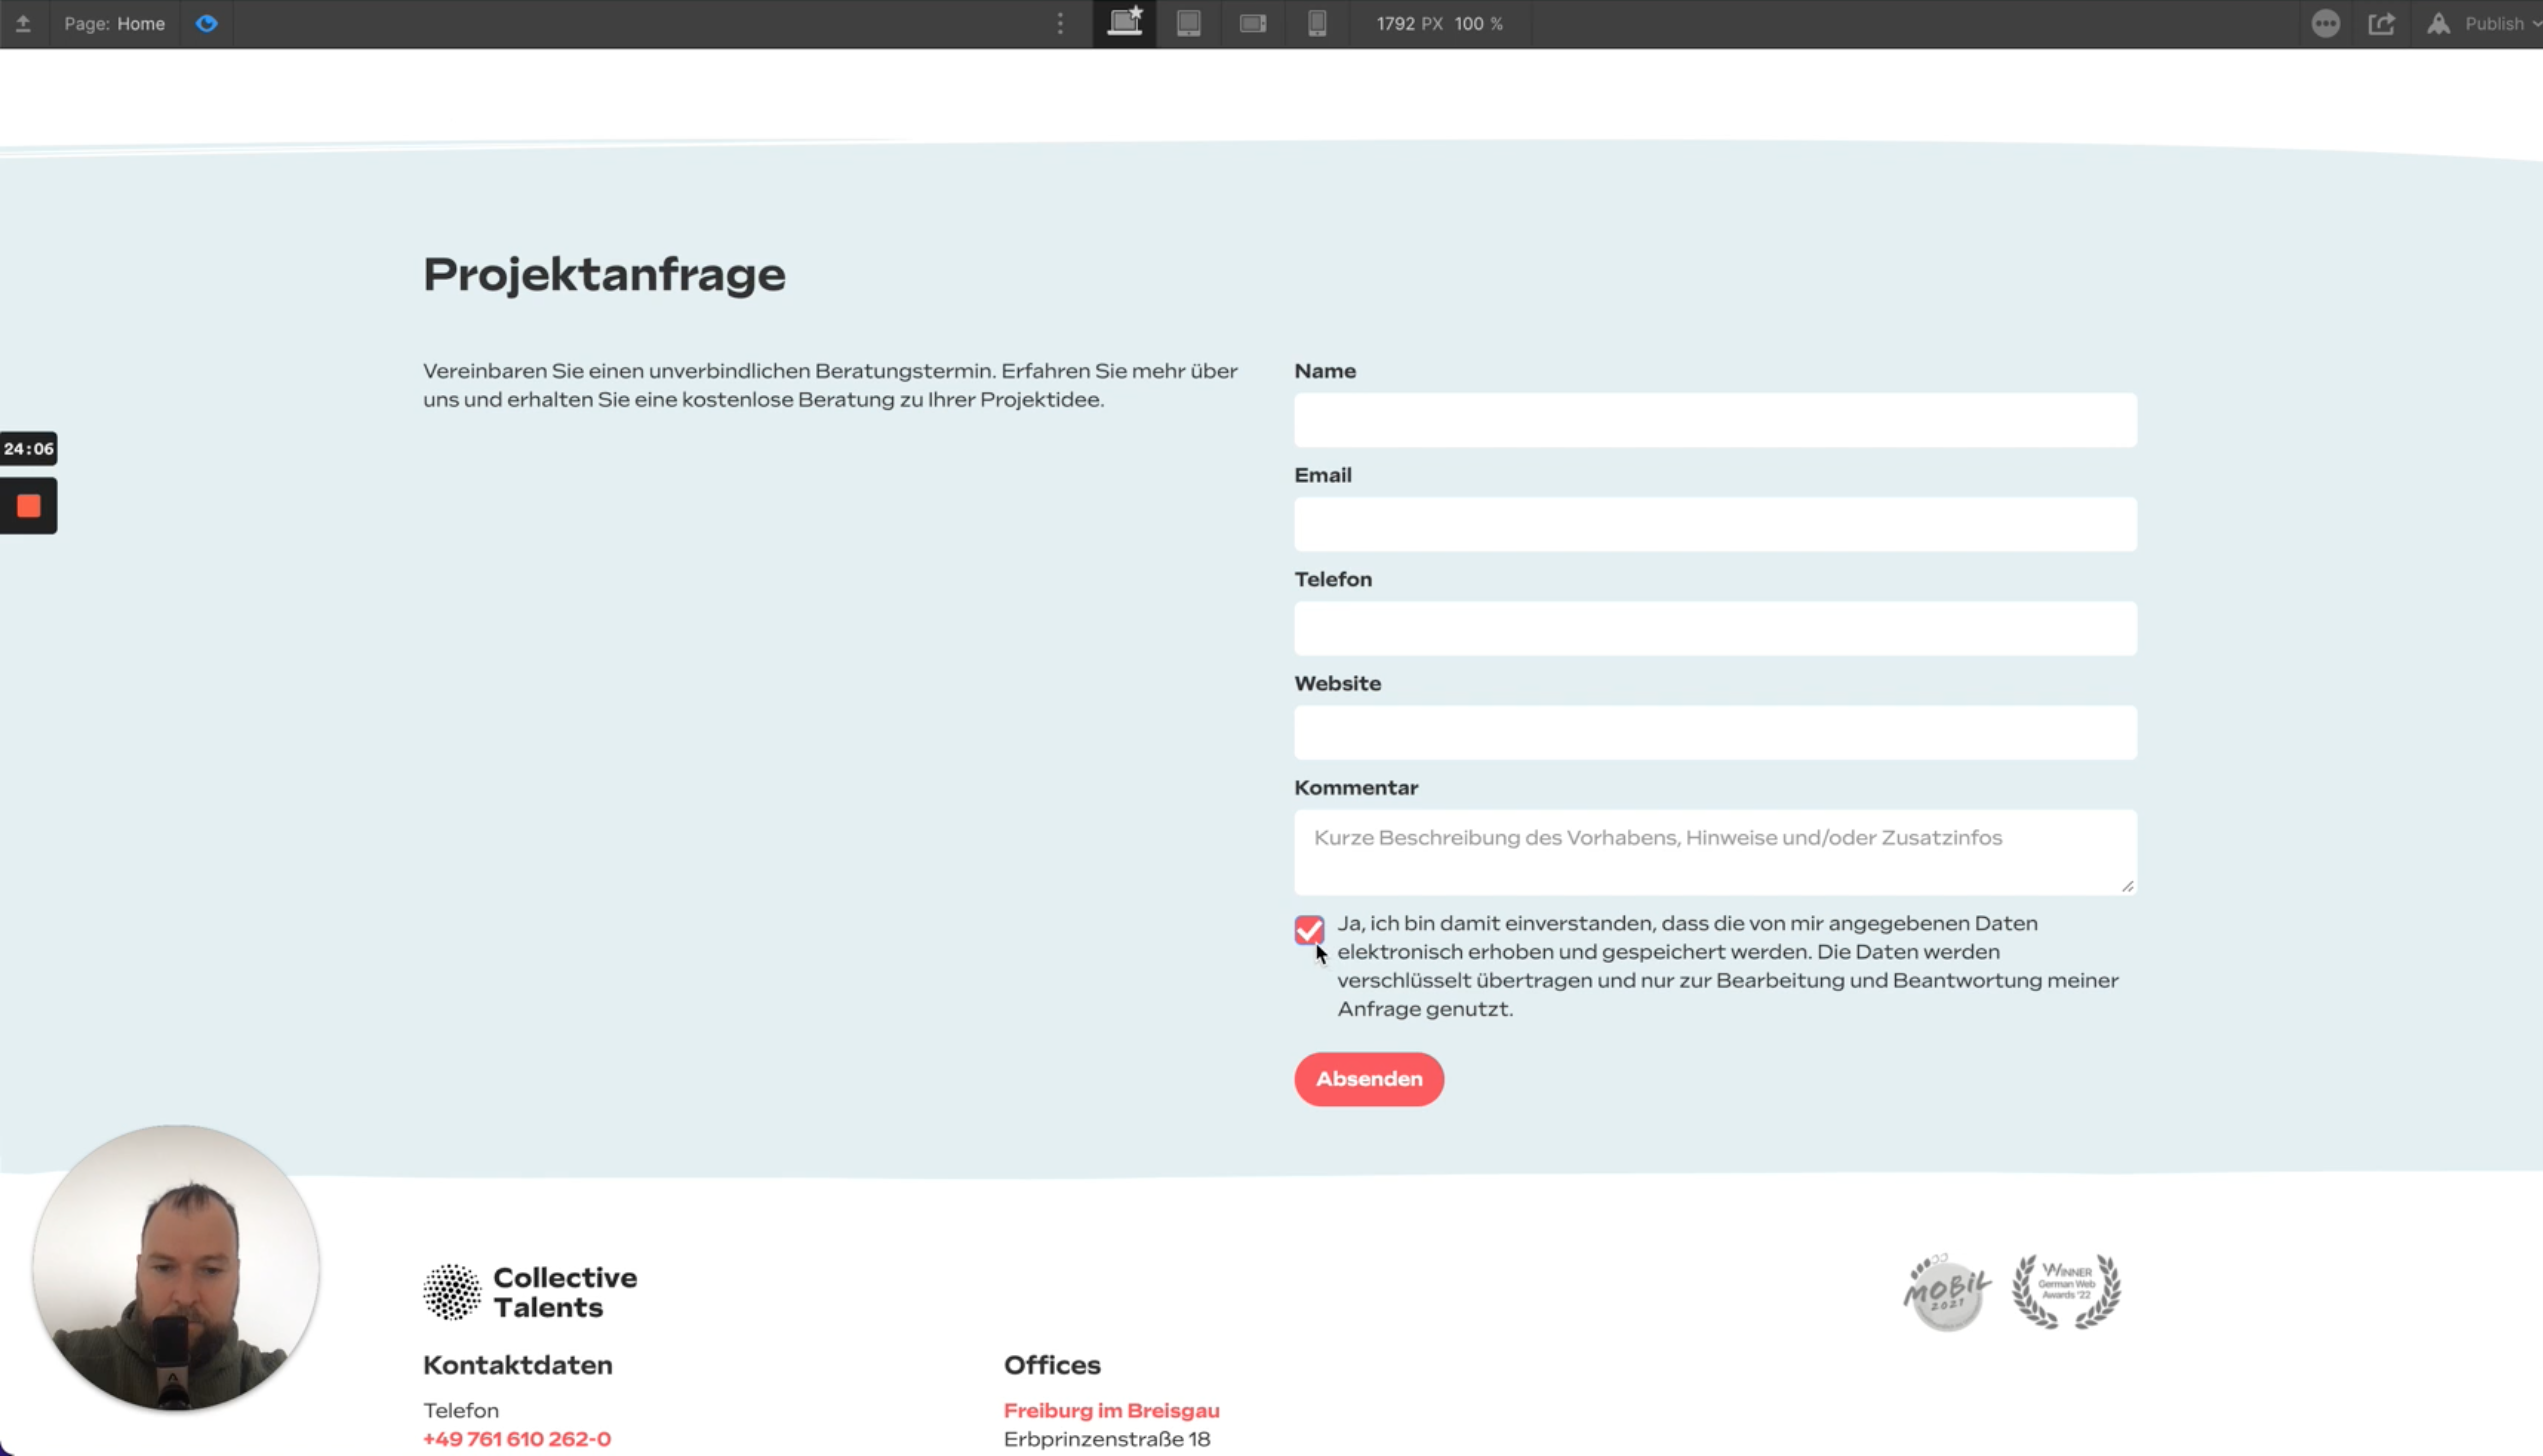Open the Freiburg im Breisgau office link
The height and width of the screenshot is (1456, 2543).
[x=1111, y=1410]
